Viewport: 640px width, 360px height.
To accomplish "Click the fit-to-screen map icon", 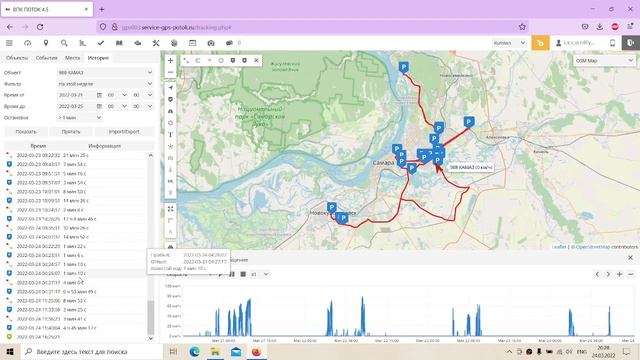I will click(x=170, y=209).
